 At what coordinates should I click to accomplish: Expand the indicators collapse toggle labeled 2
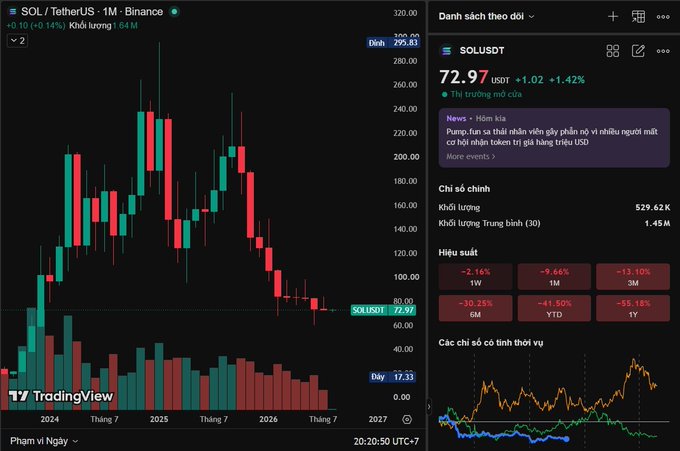tap(18, 41)
